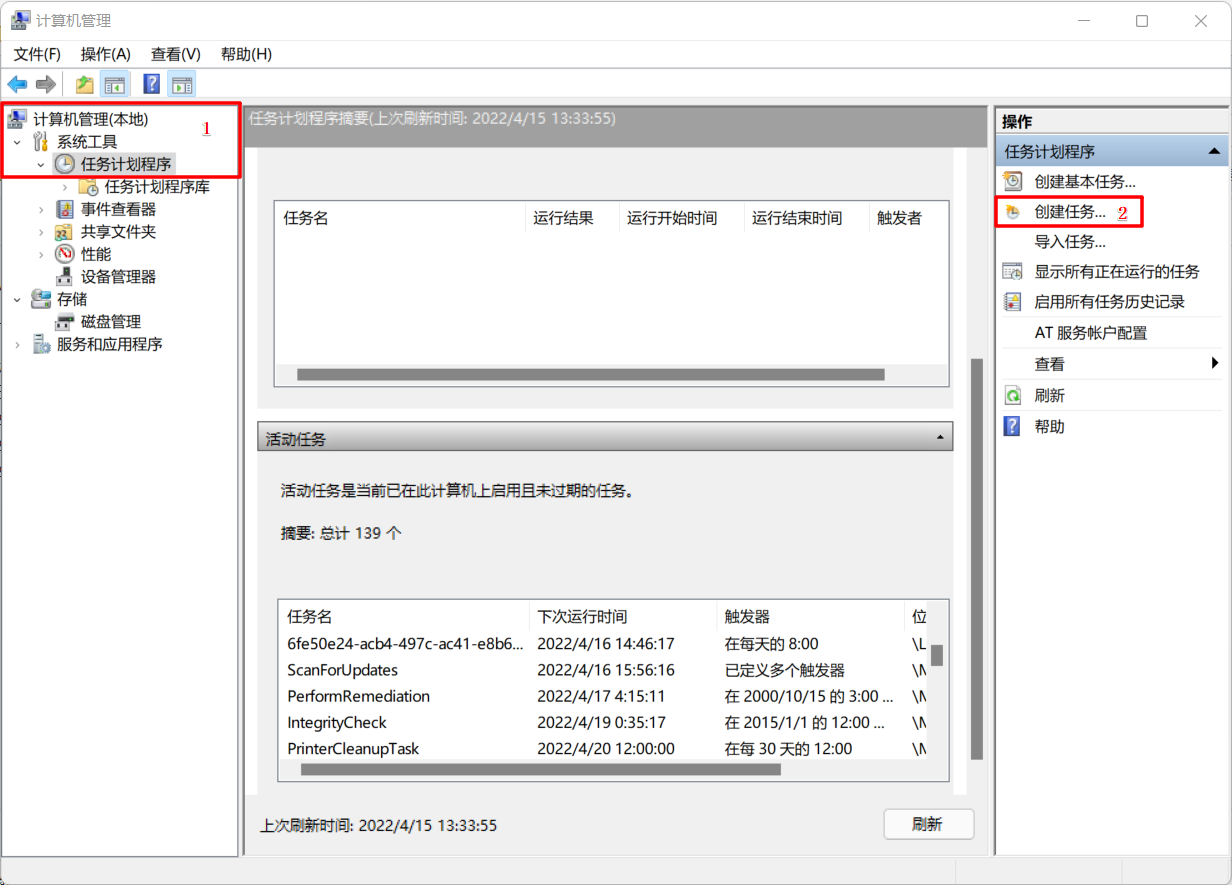Screen dimensions: 1232x885
Task: Click the 显示所有正在运行的任务 icon
Action: coord(1013,271)
